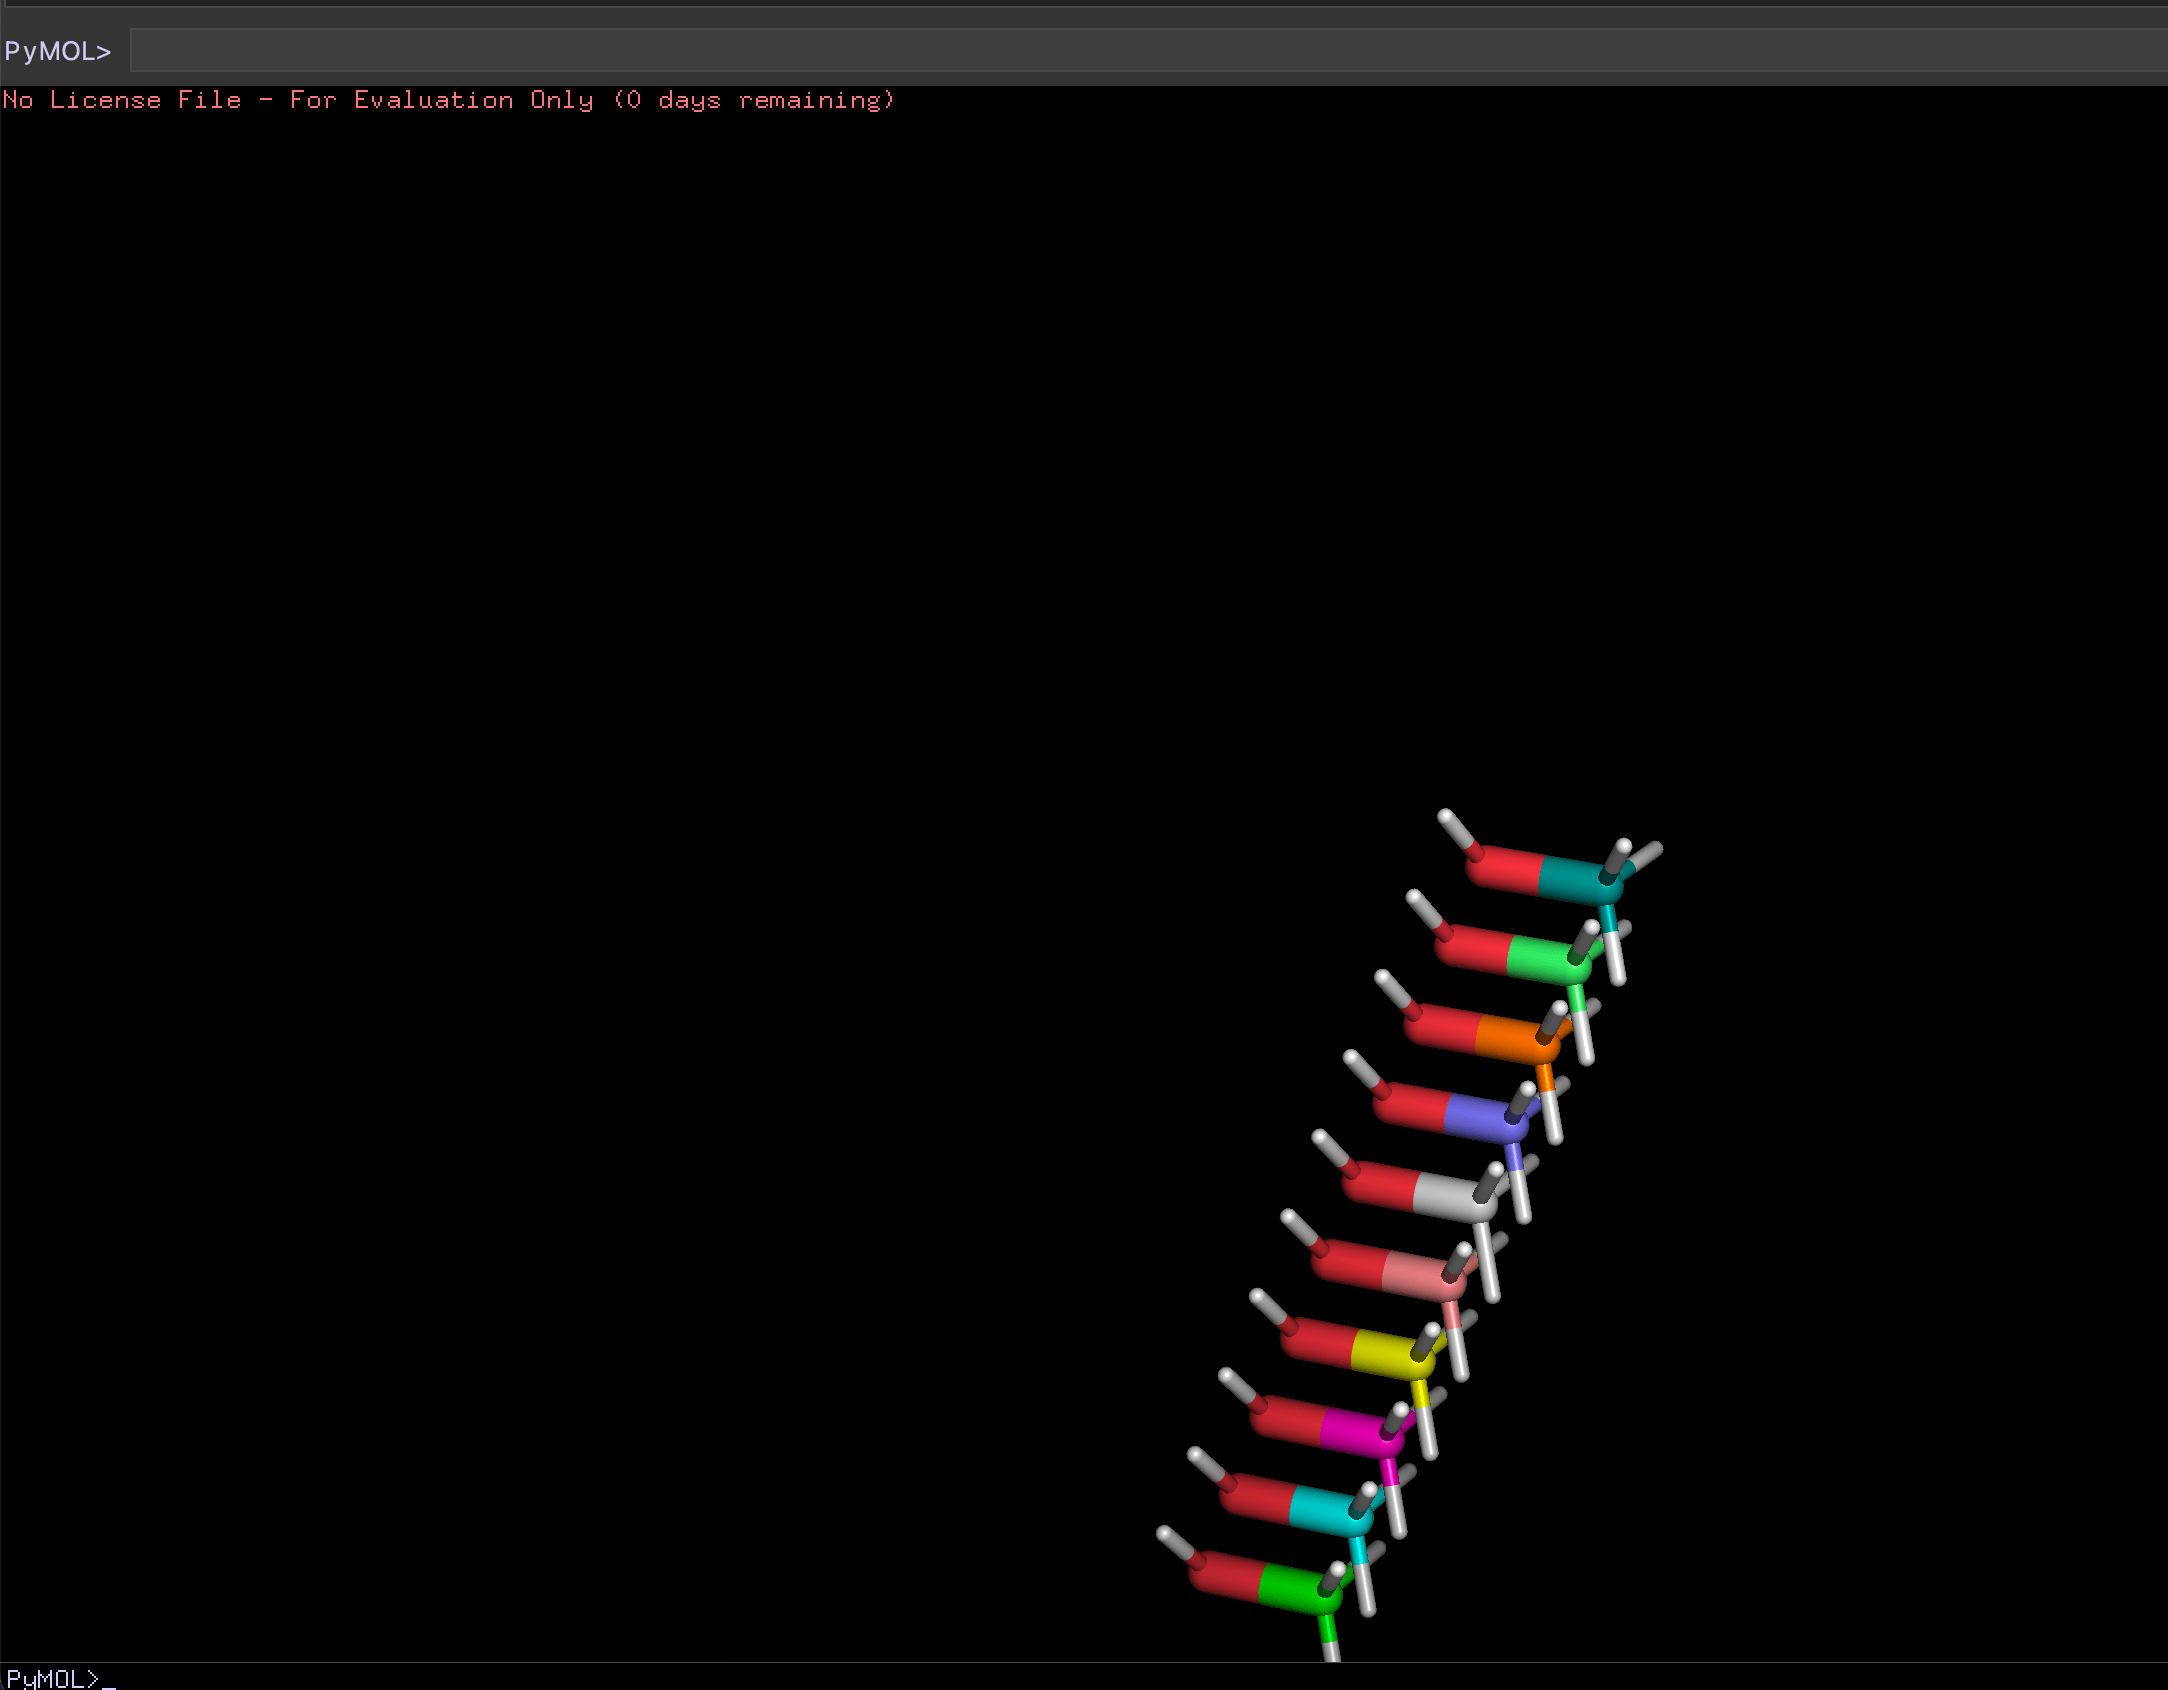Click red oxygen attached to orange segment
This screenshot has width=2168, height=1690.
(1442, 1028)
